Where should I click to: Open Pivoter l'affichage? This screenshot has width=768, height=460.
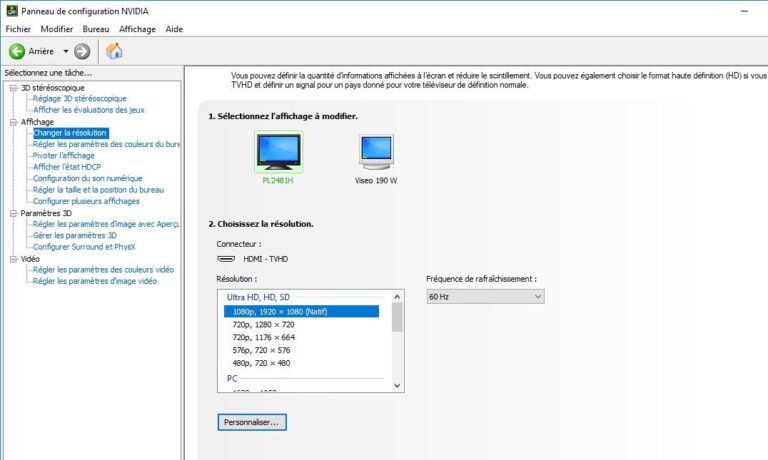[x=64, y=155]
